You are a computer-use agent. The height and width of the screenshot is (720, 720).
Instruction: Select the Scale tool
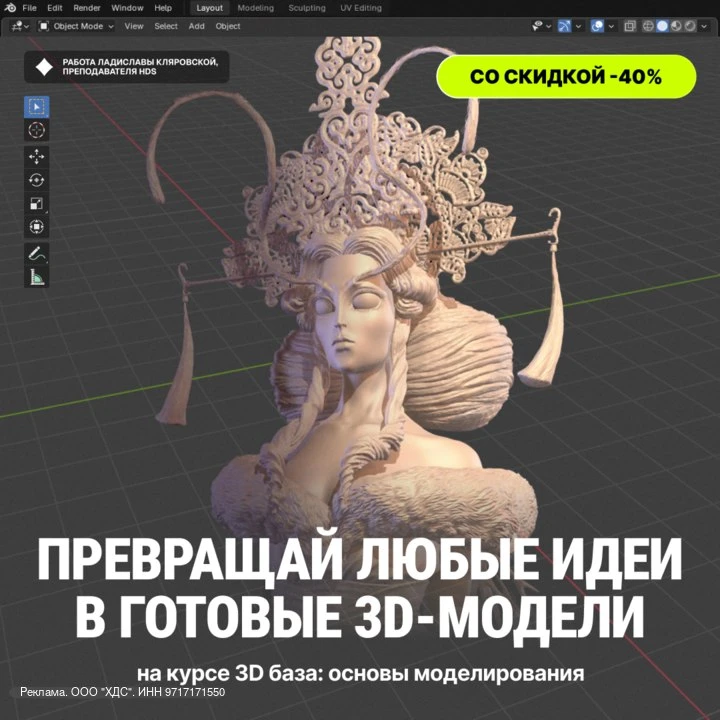36,203
